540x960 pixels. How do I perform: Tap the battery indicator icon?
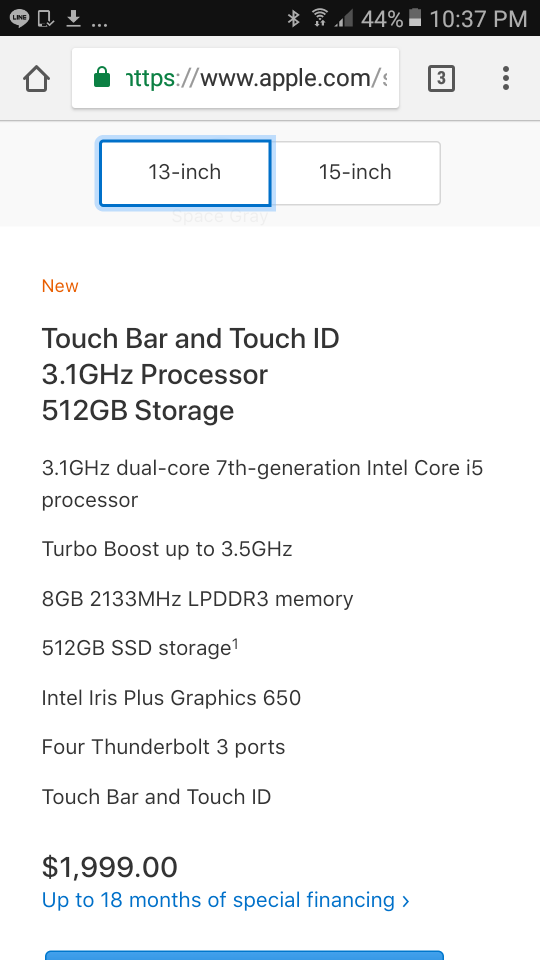[415, 18]
